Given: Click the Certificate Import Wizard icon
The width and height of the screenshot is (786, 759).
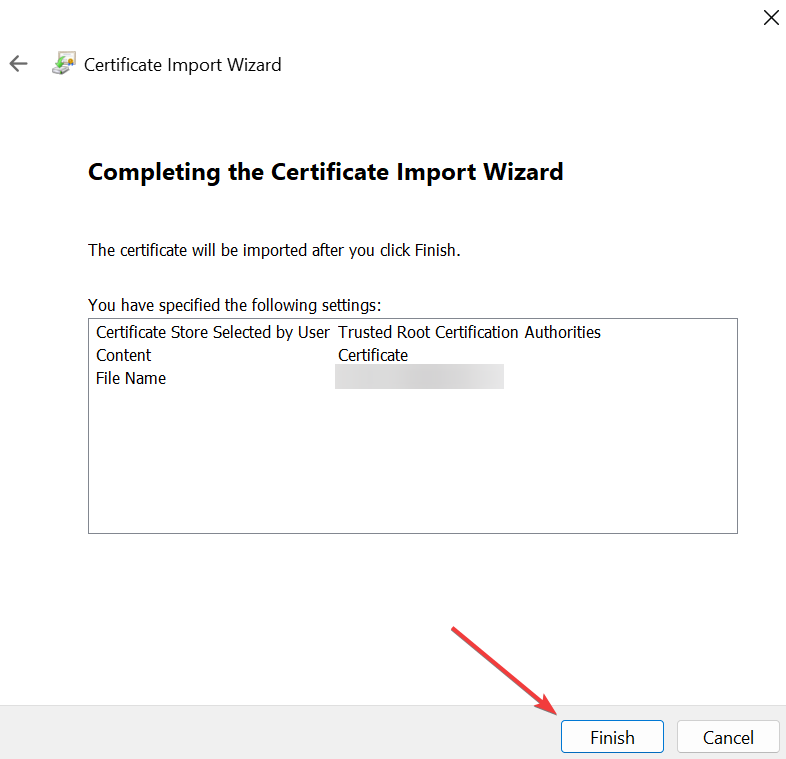Looking at the screenshot, I should 64,64.
